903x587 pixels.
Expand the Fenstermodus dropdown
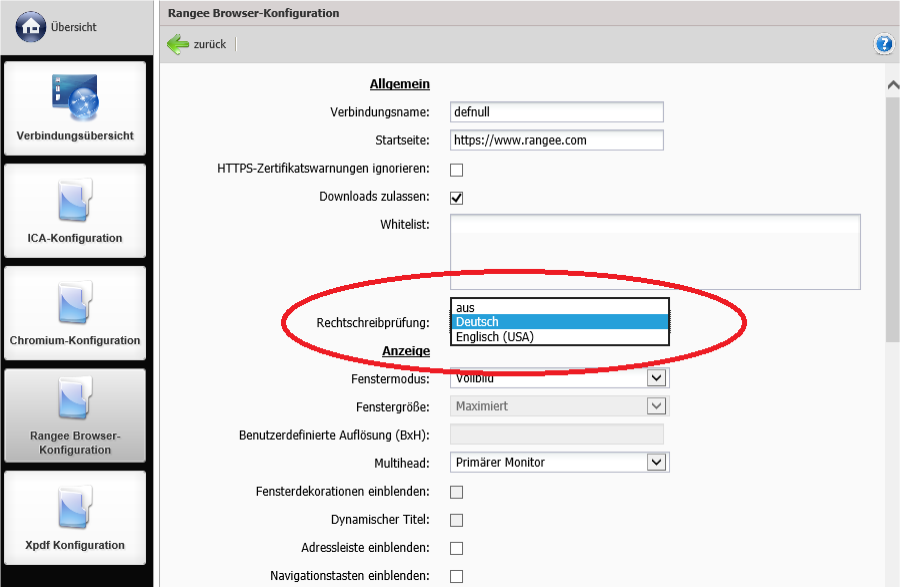click(656, 378)
